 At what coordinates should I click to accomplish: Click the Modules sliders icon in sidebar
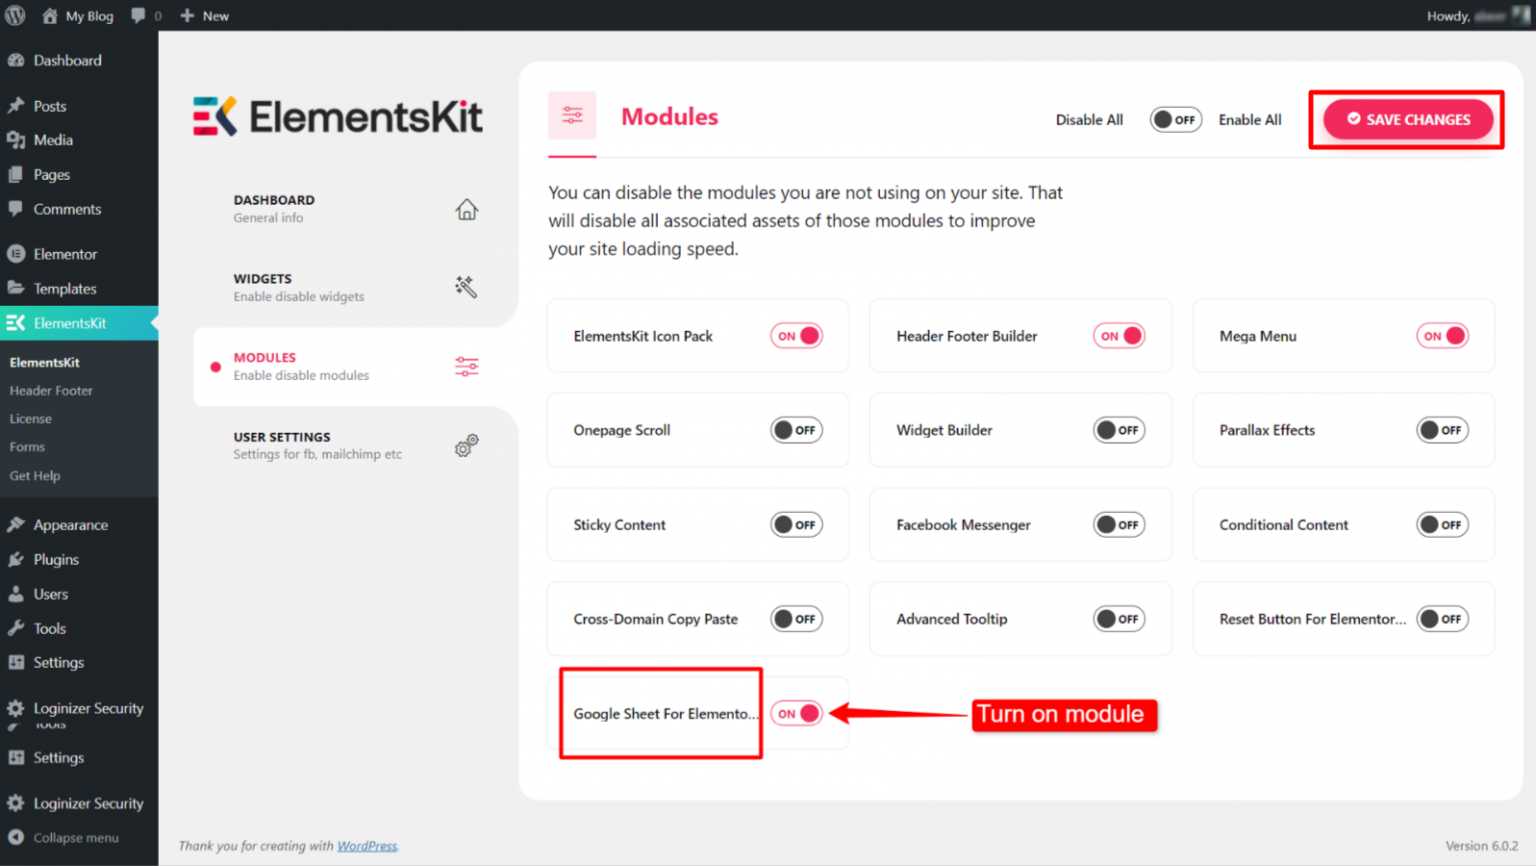tap(465, 366)
